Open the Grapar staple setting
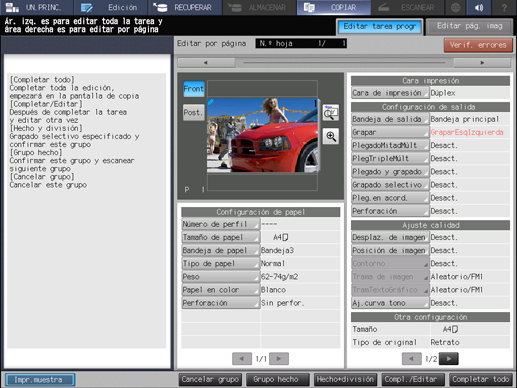 point(390,132)
